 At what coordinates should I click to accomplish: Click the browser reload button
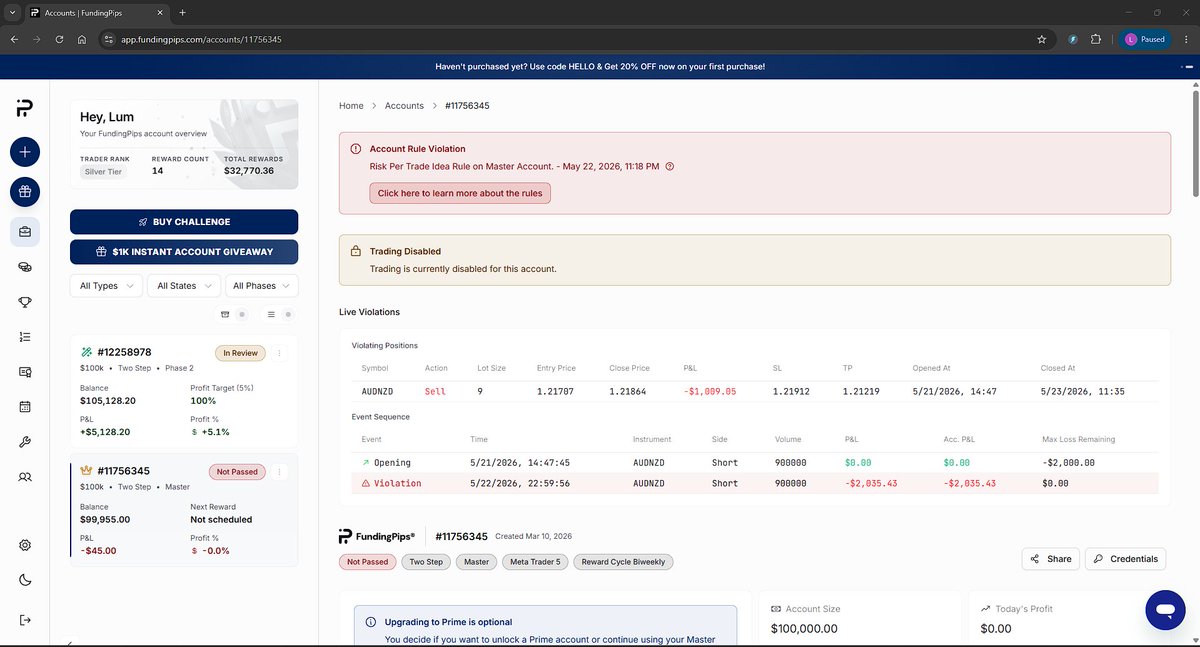[x=60, y=39]
